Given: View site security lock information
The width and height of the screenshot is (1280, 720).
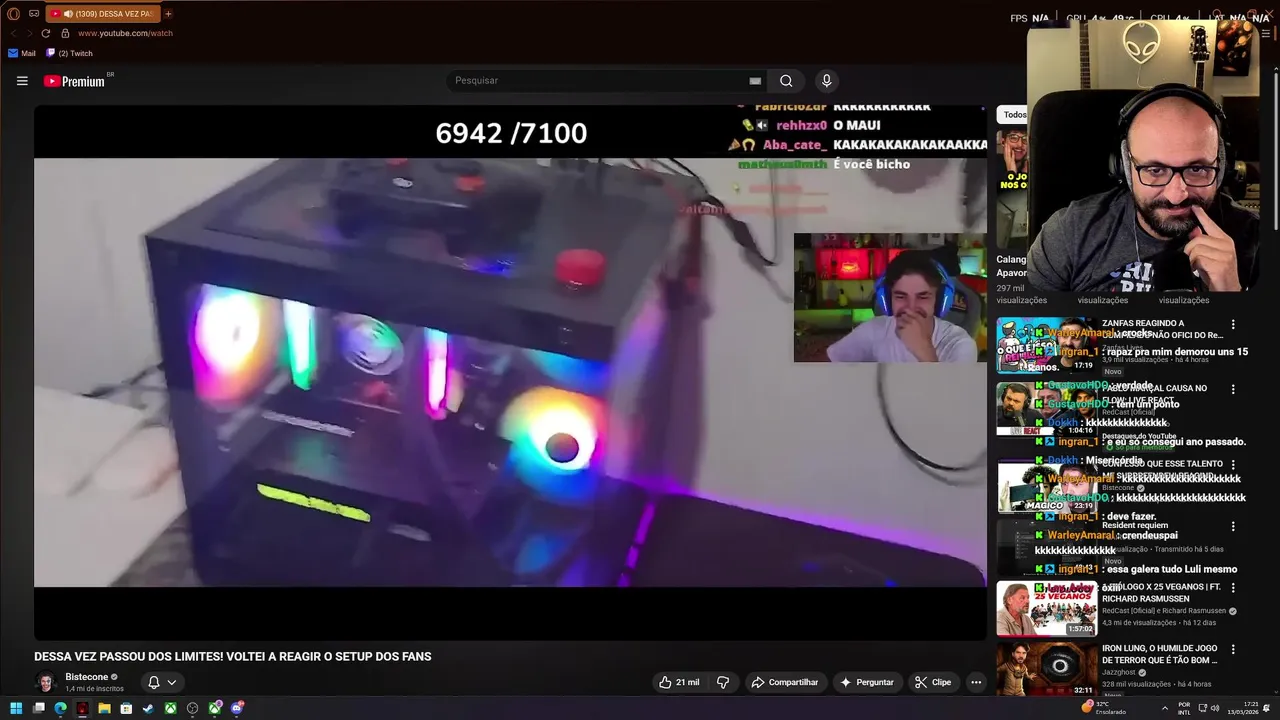Looking at the screenshot, I should [x=65, y=33].
